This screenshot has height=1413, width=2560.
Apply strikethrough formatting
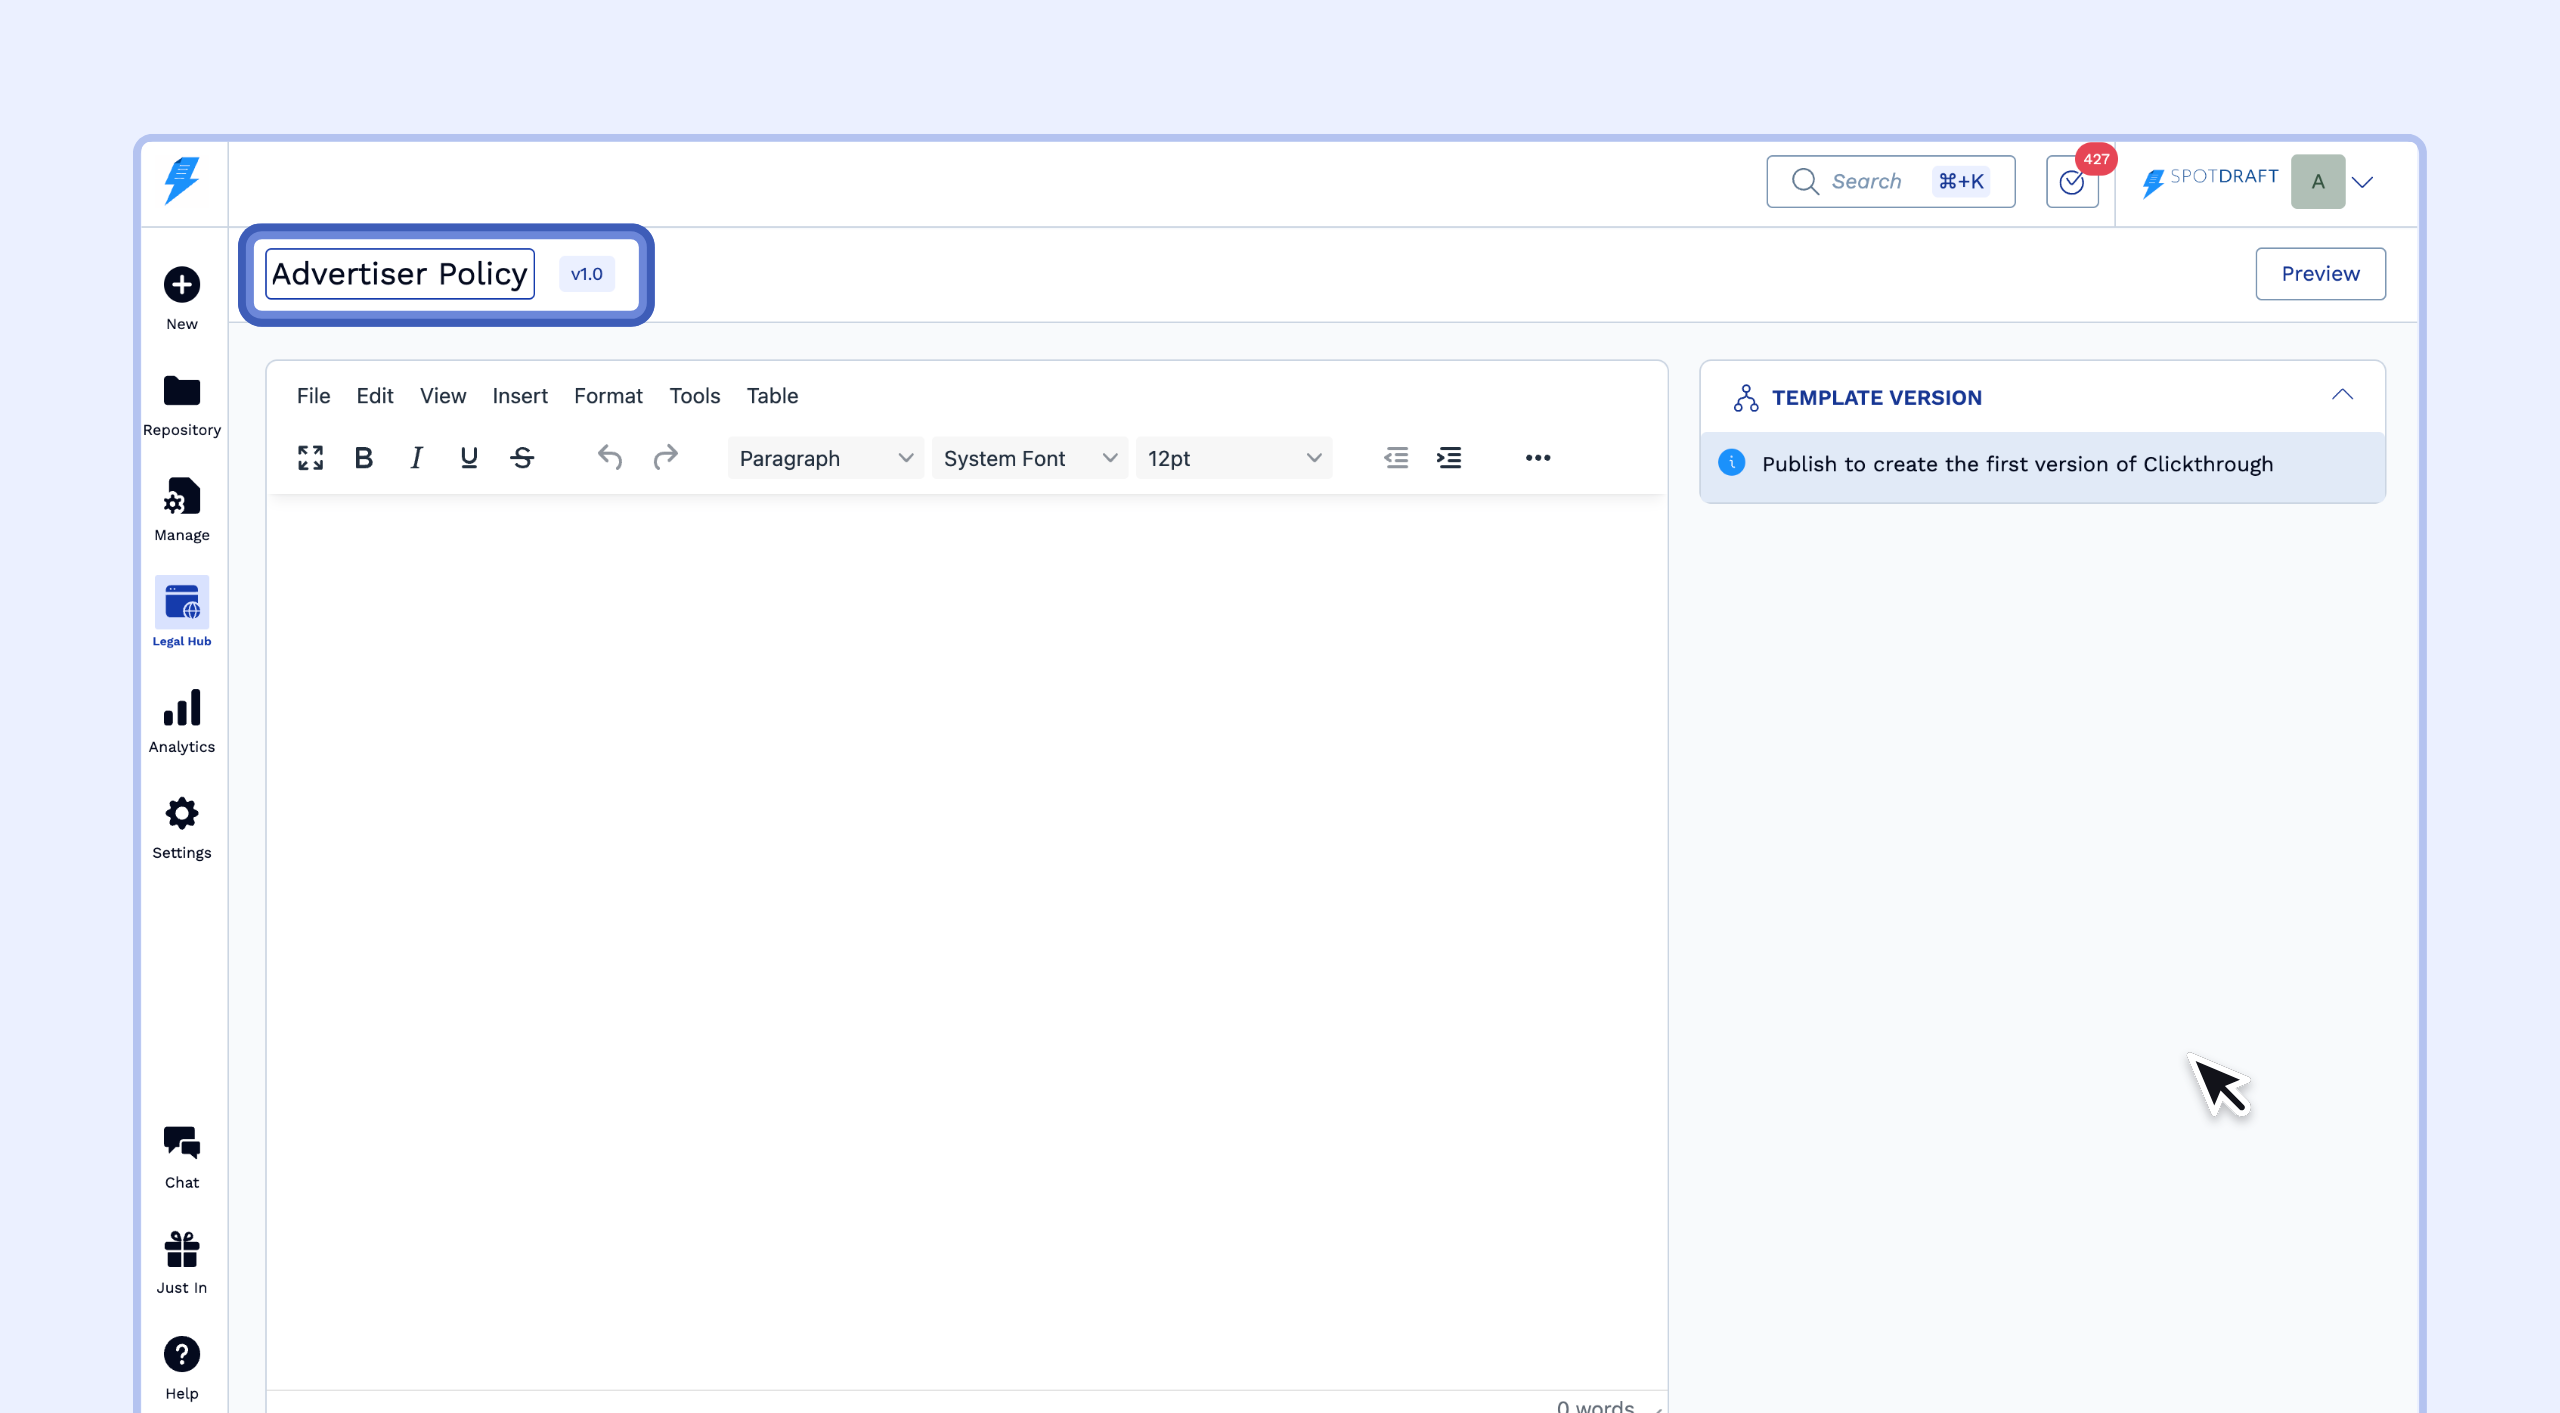(522, 458)
